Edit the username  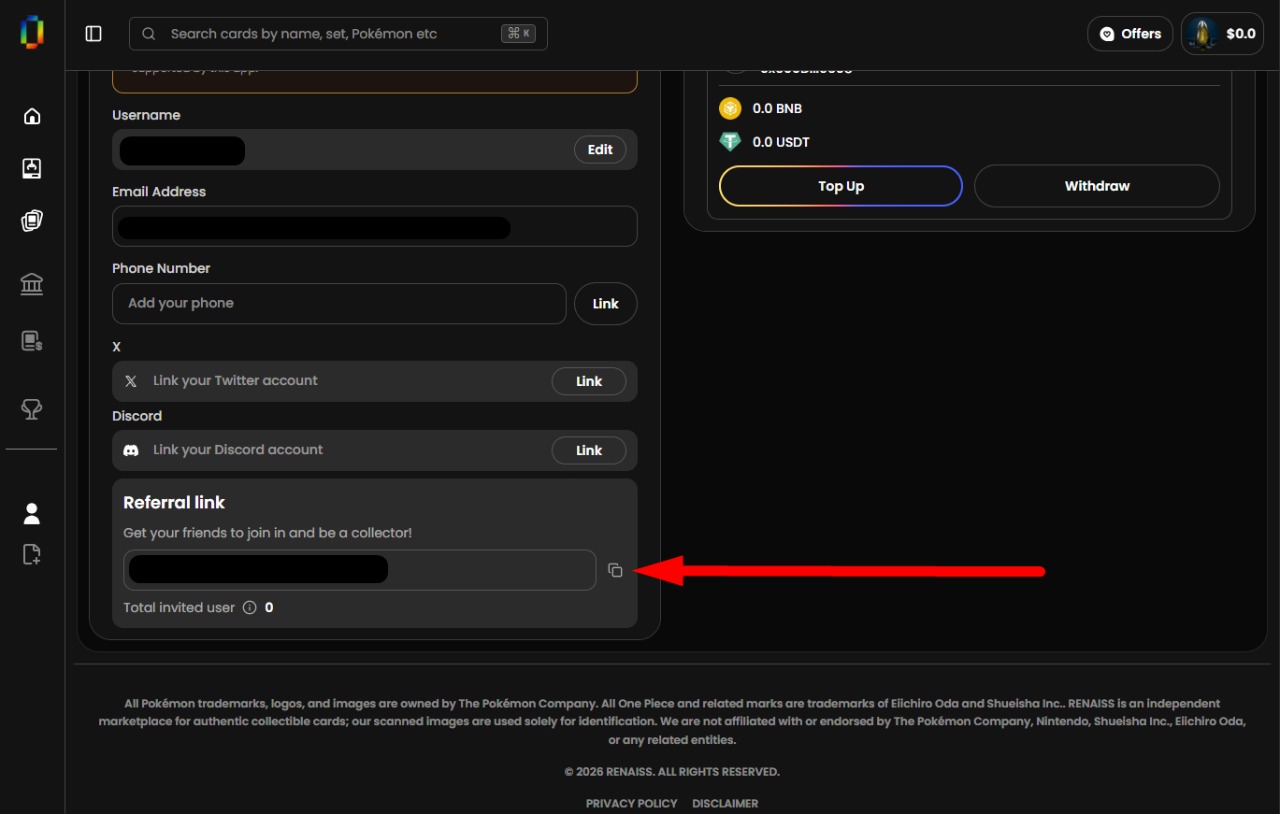(x=600, y=150)
